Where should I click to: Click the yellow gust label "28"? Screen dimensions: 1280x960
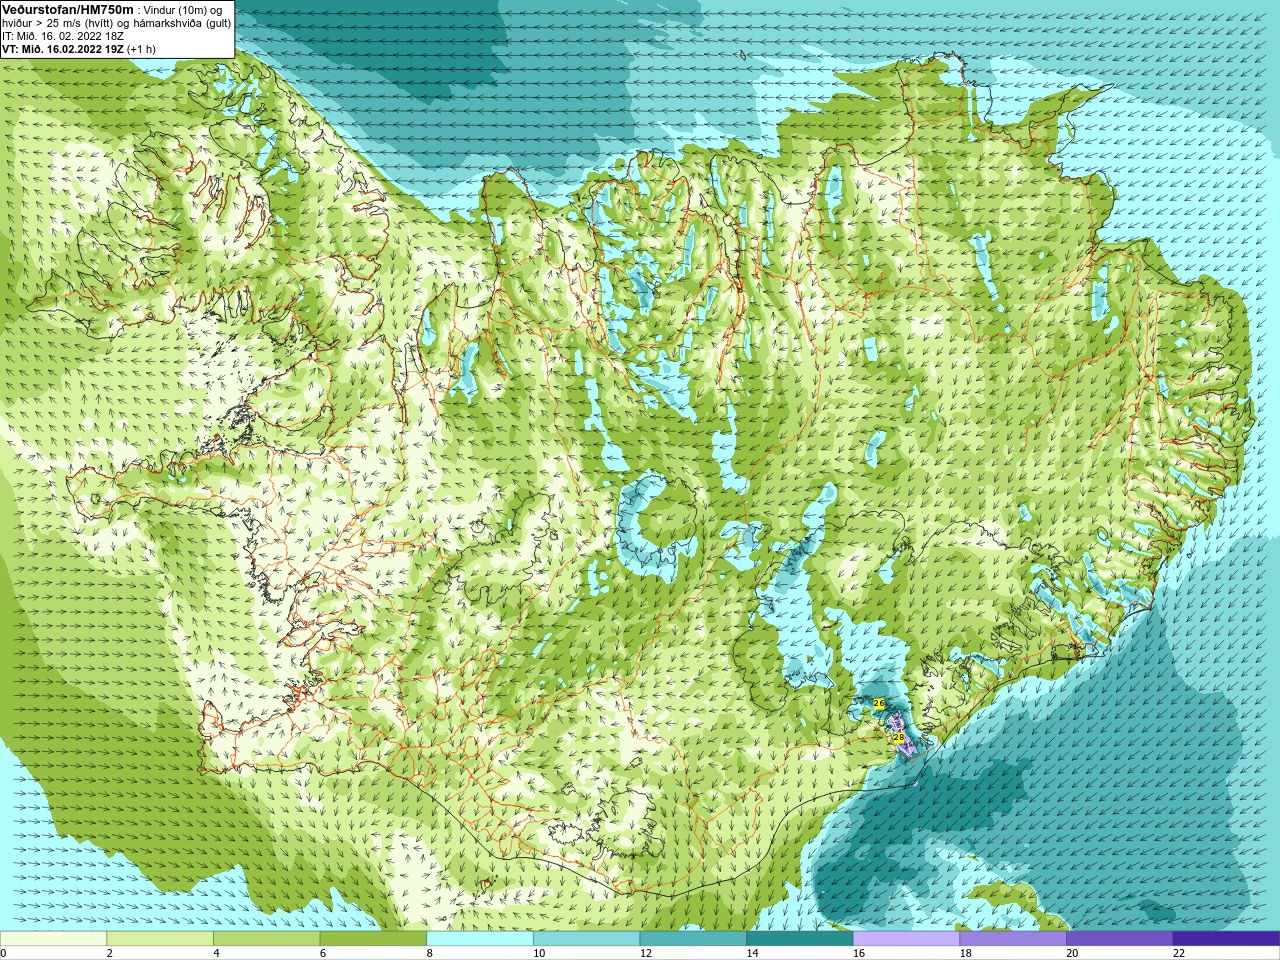(x=899, y=737)
